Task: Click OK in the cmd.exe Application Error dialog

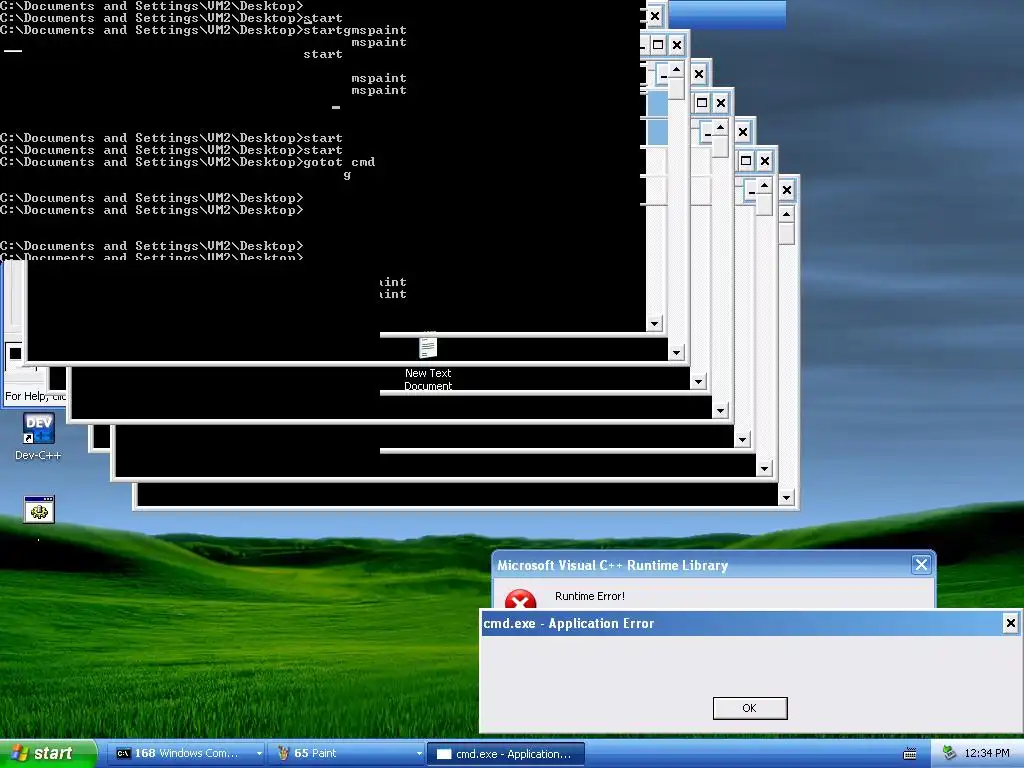Action: (750, 708)
